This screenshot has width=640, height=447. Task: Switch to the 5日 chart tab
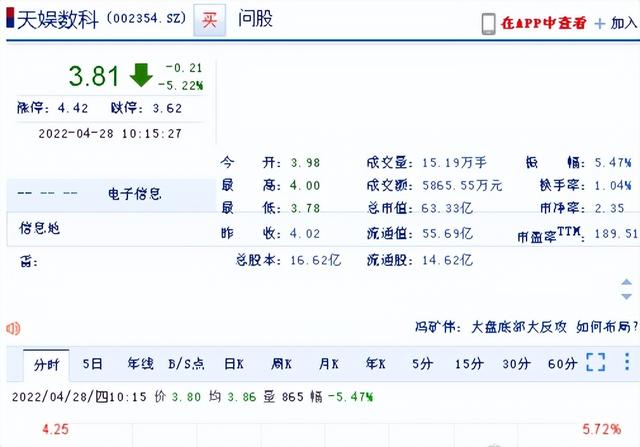[x=93, y=363]
